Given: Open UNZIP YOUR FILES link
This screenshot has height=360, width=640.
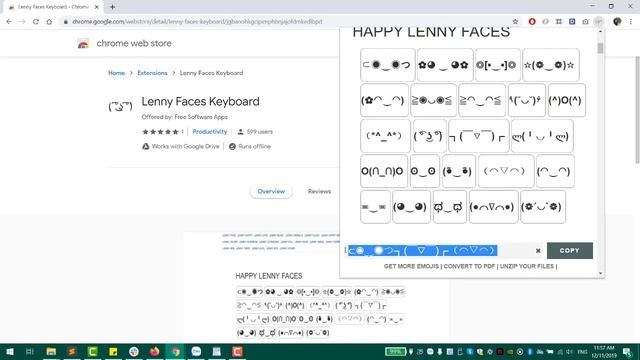Looking at the screenshot, I should coord(527,266).
